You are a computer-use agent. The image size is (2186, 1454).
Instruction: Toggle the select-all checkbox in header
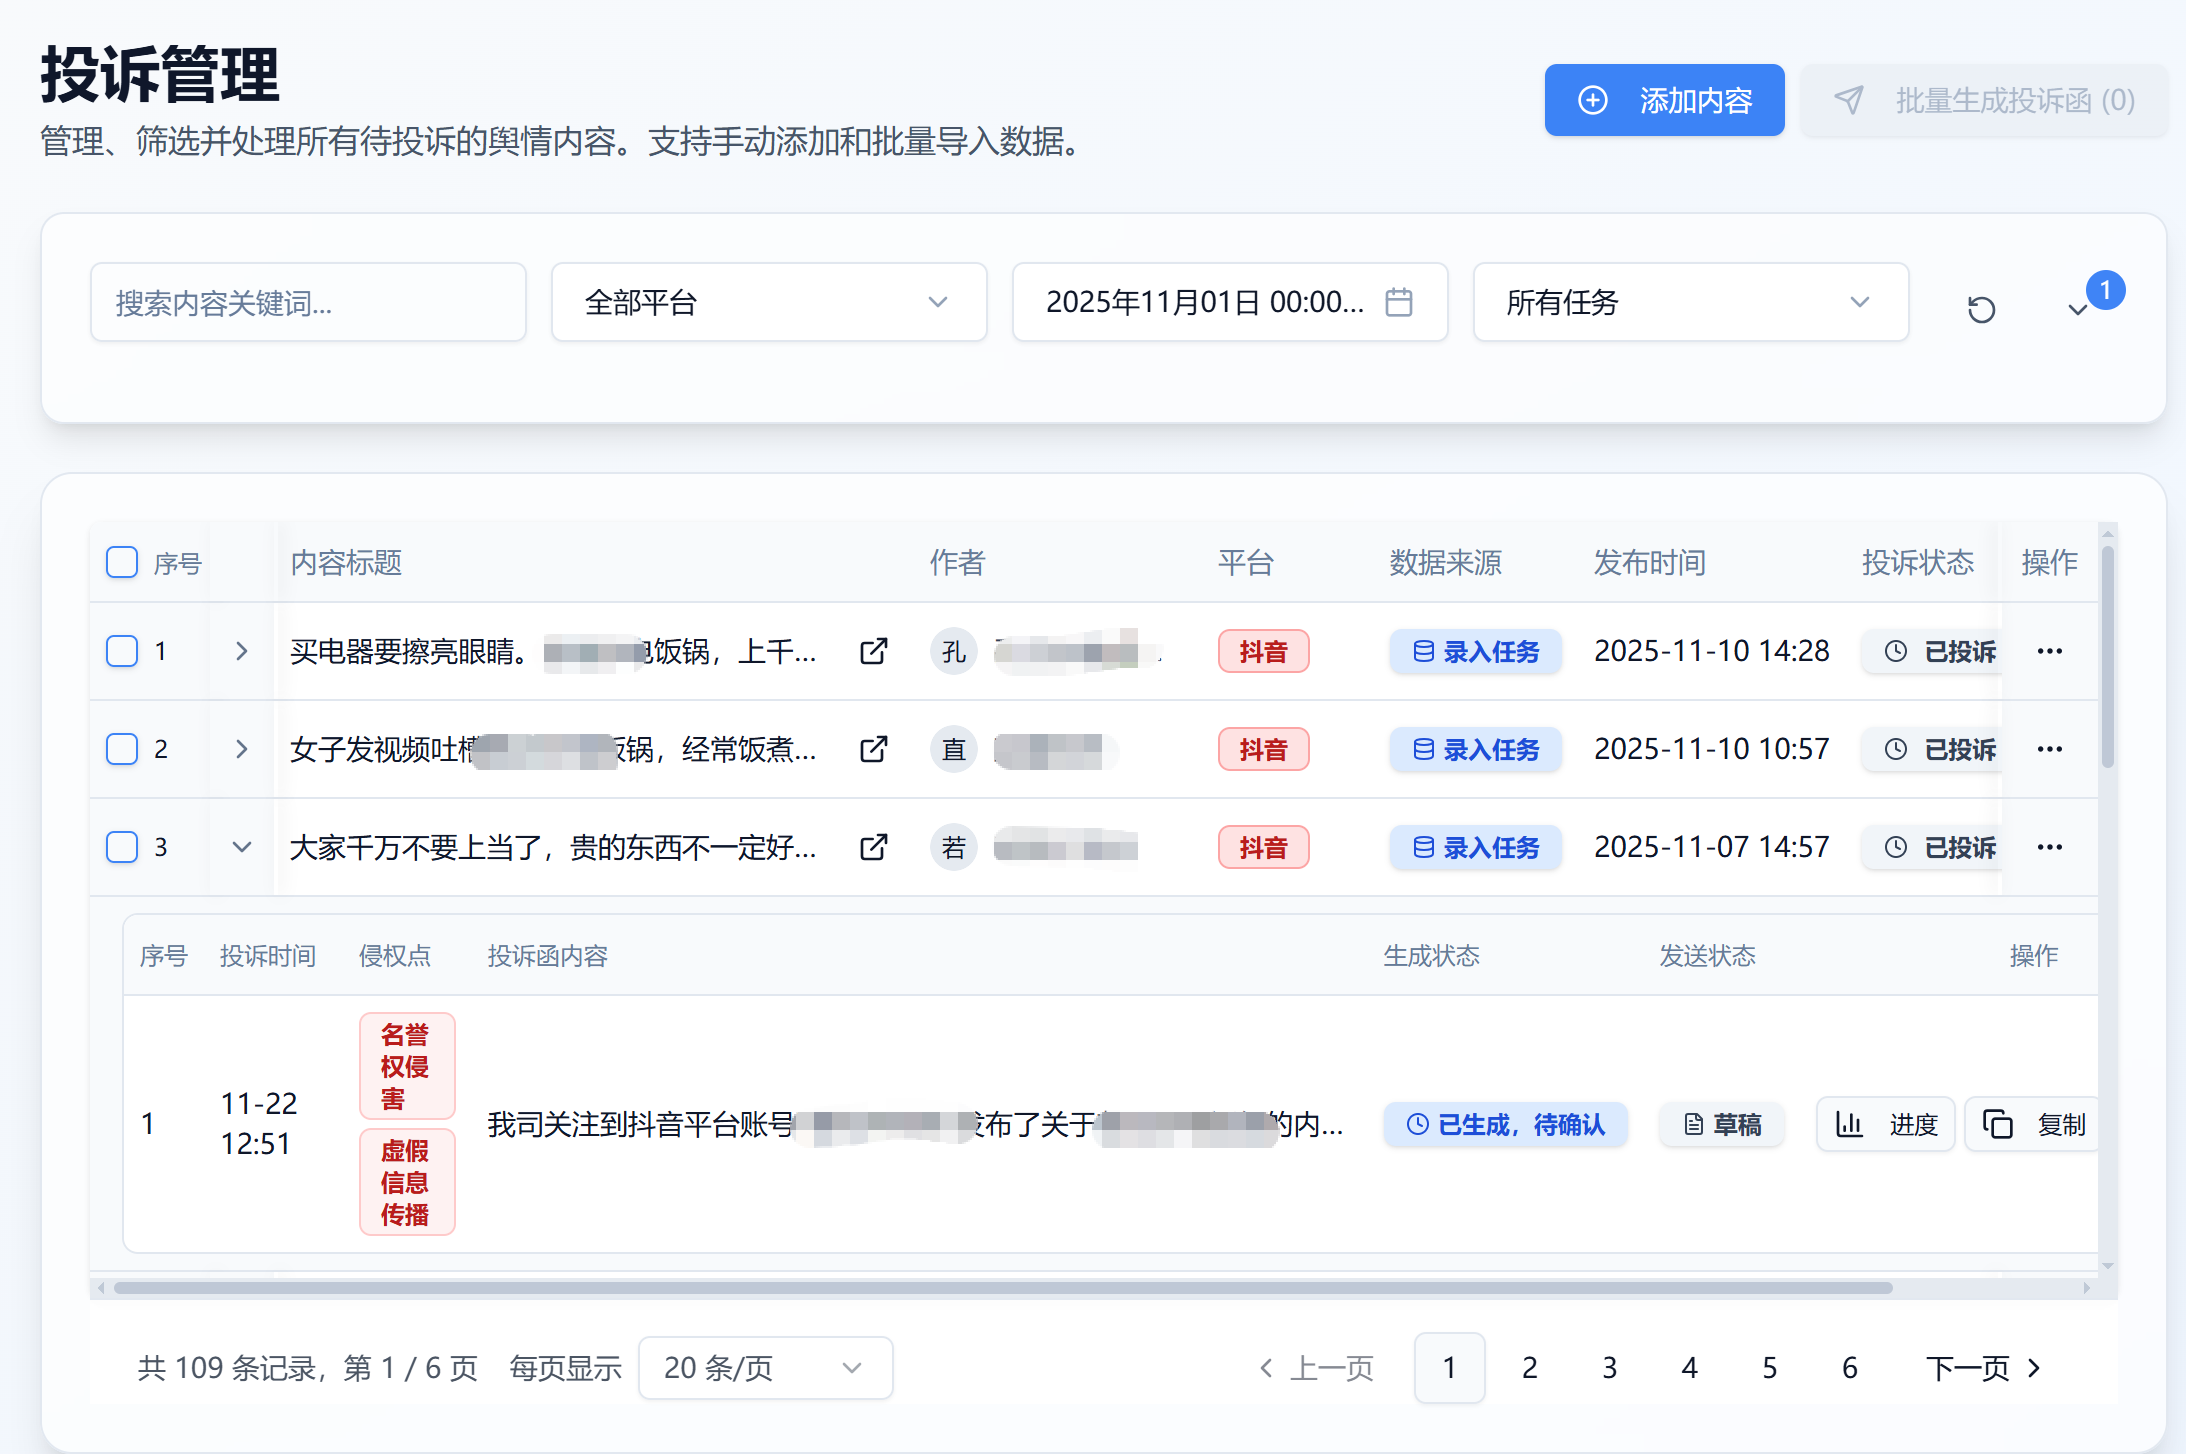pos(122,562)
